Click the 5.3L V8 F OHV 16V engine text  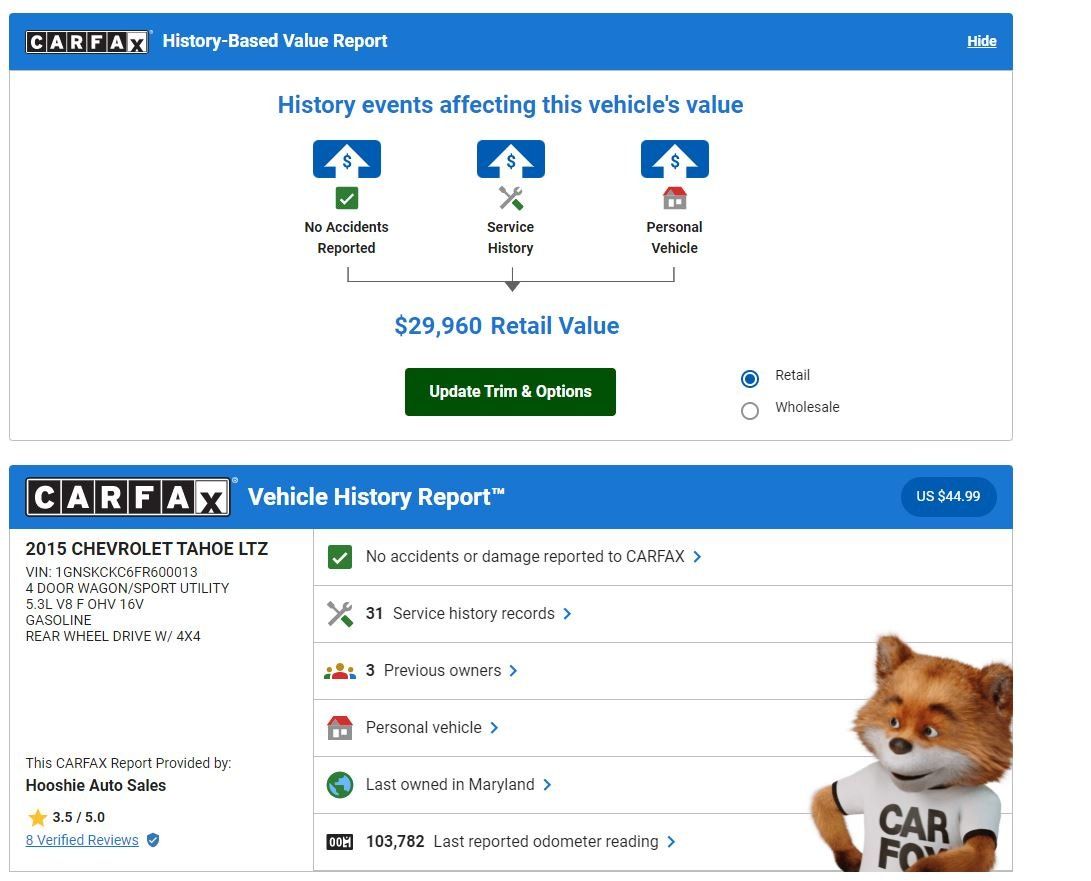click(85, 604)
